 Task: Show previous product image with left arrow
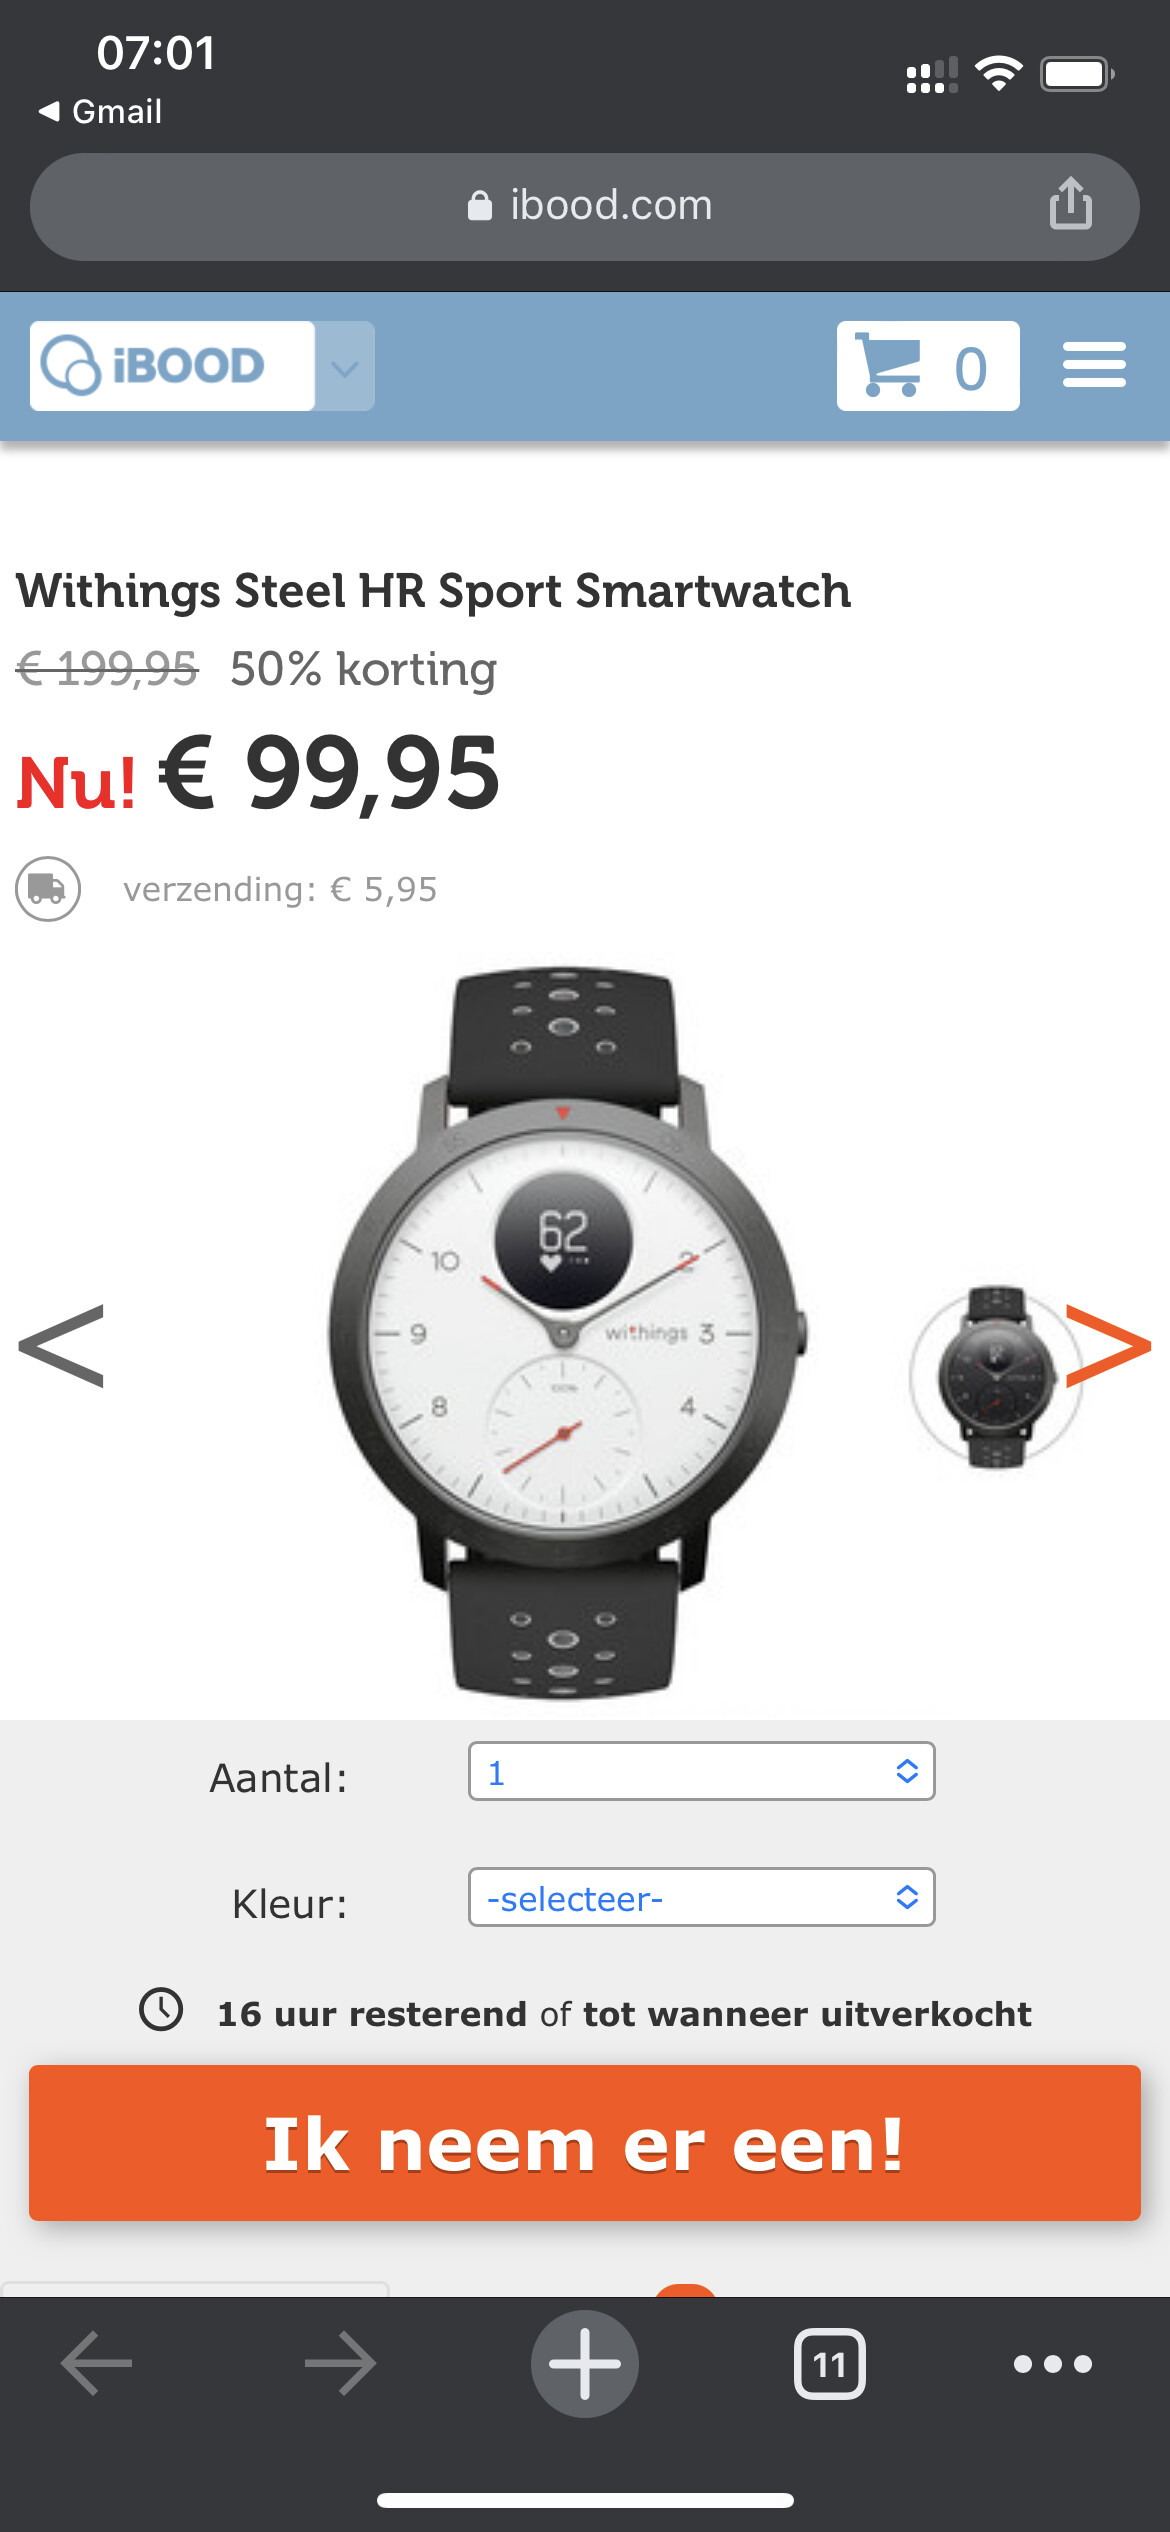point(62,1346)
